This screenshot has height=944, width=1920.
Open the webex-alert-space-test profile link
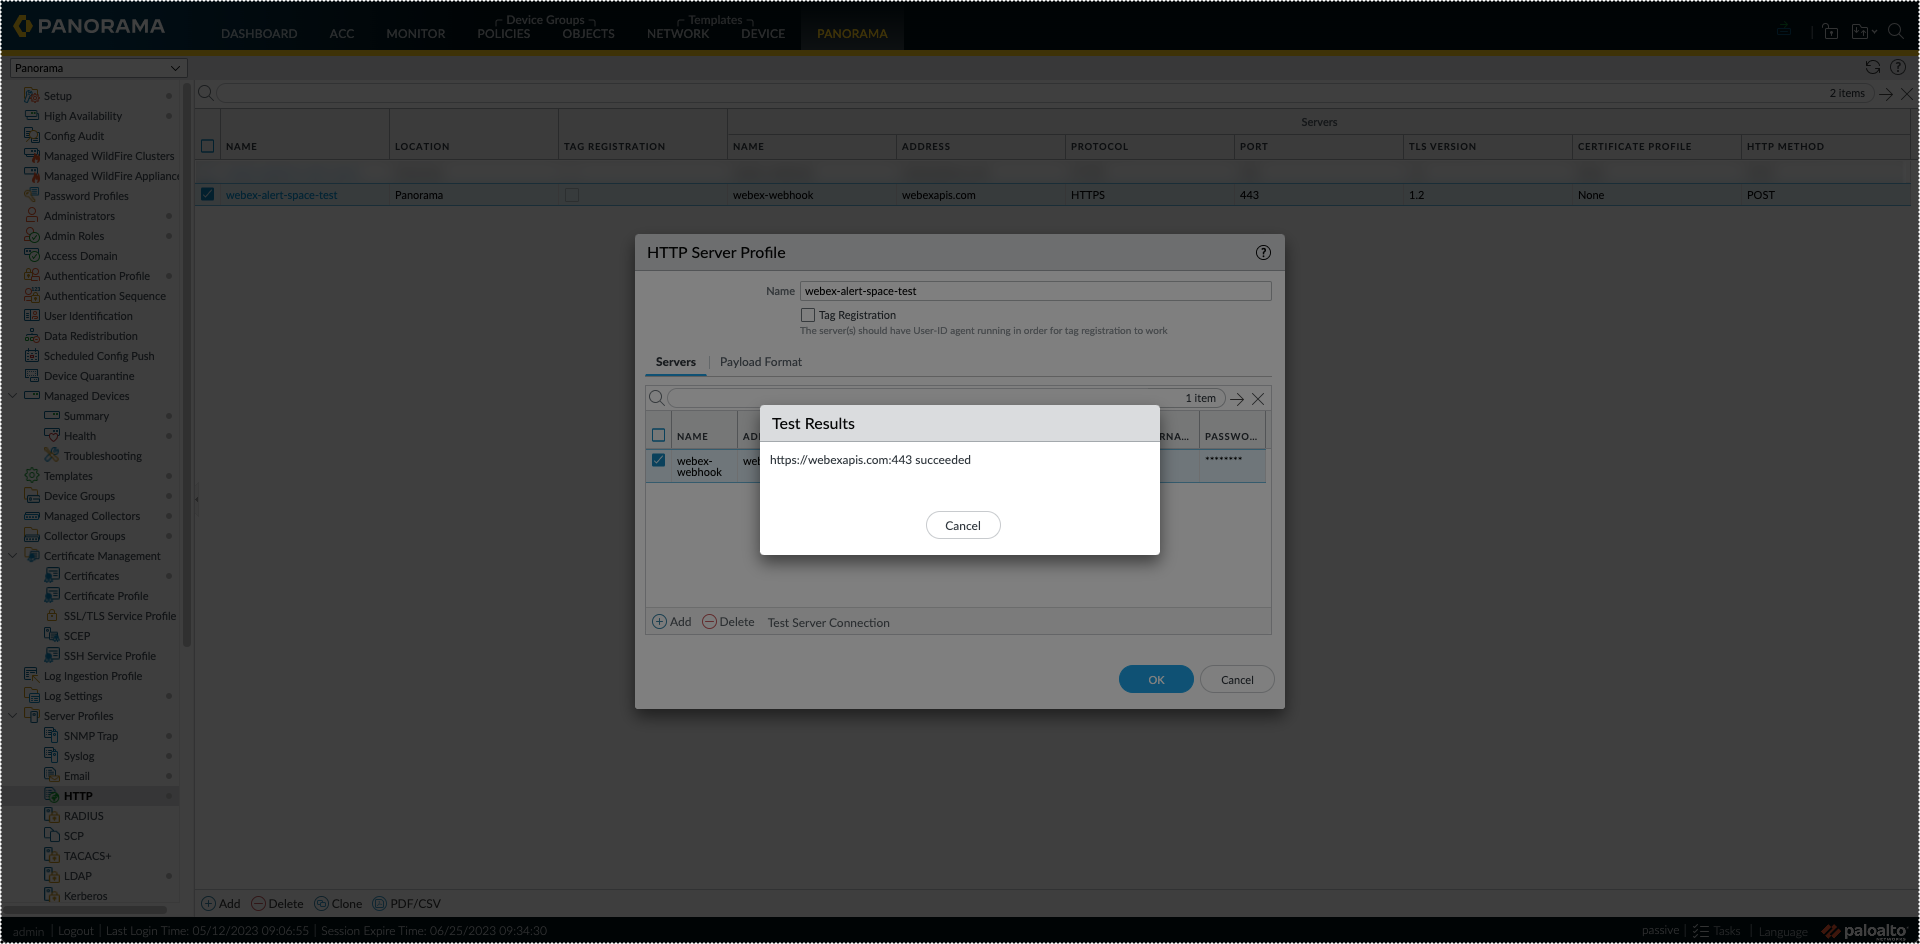pos(282,195)
